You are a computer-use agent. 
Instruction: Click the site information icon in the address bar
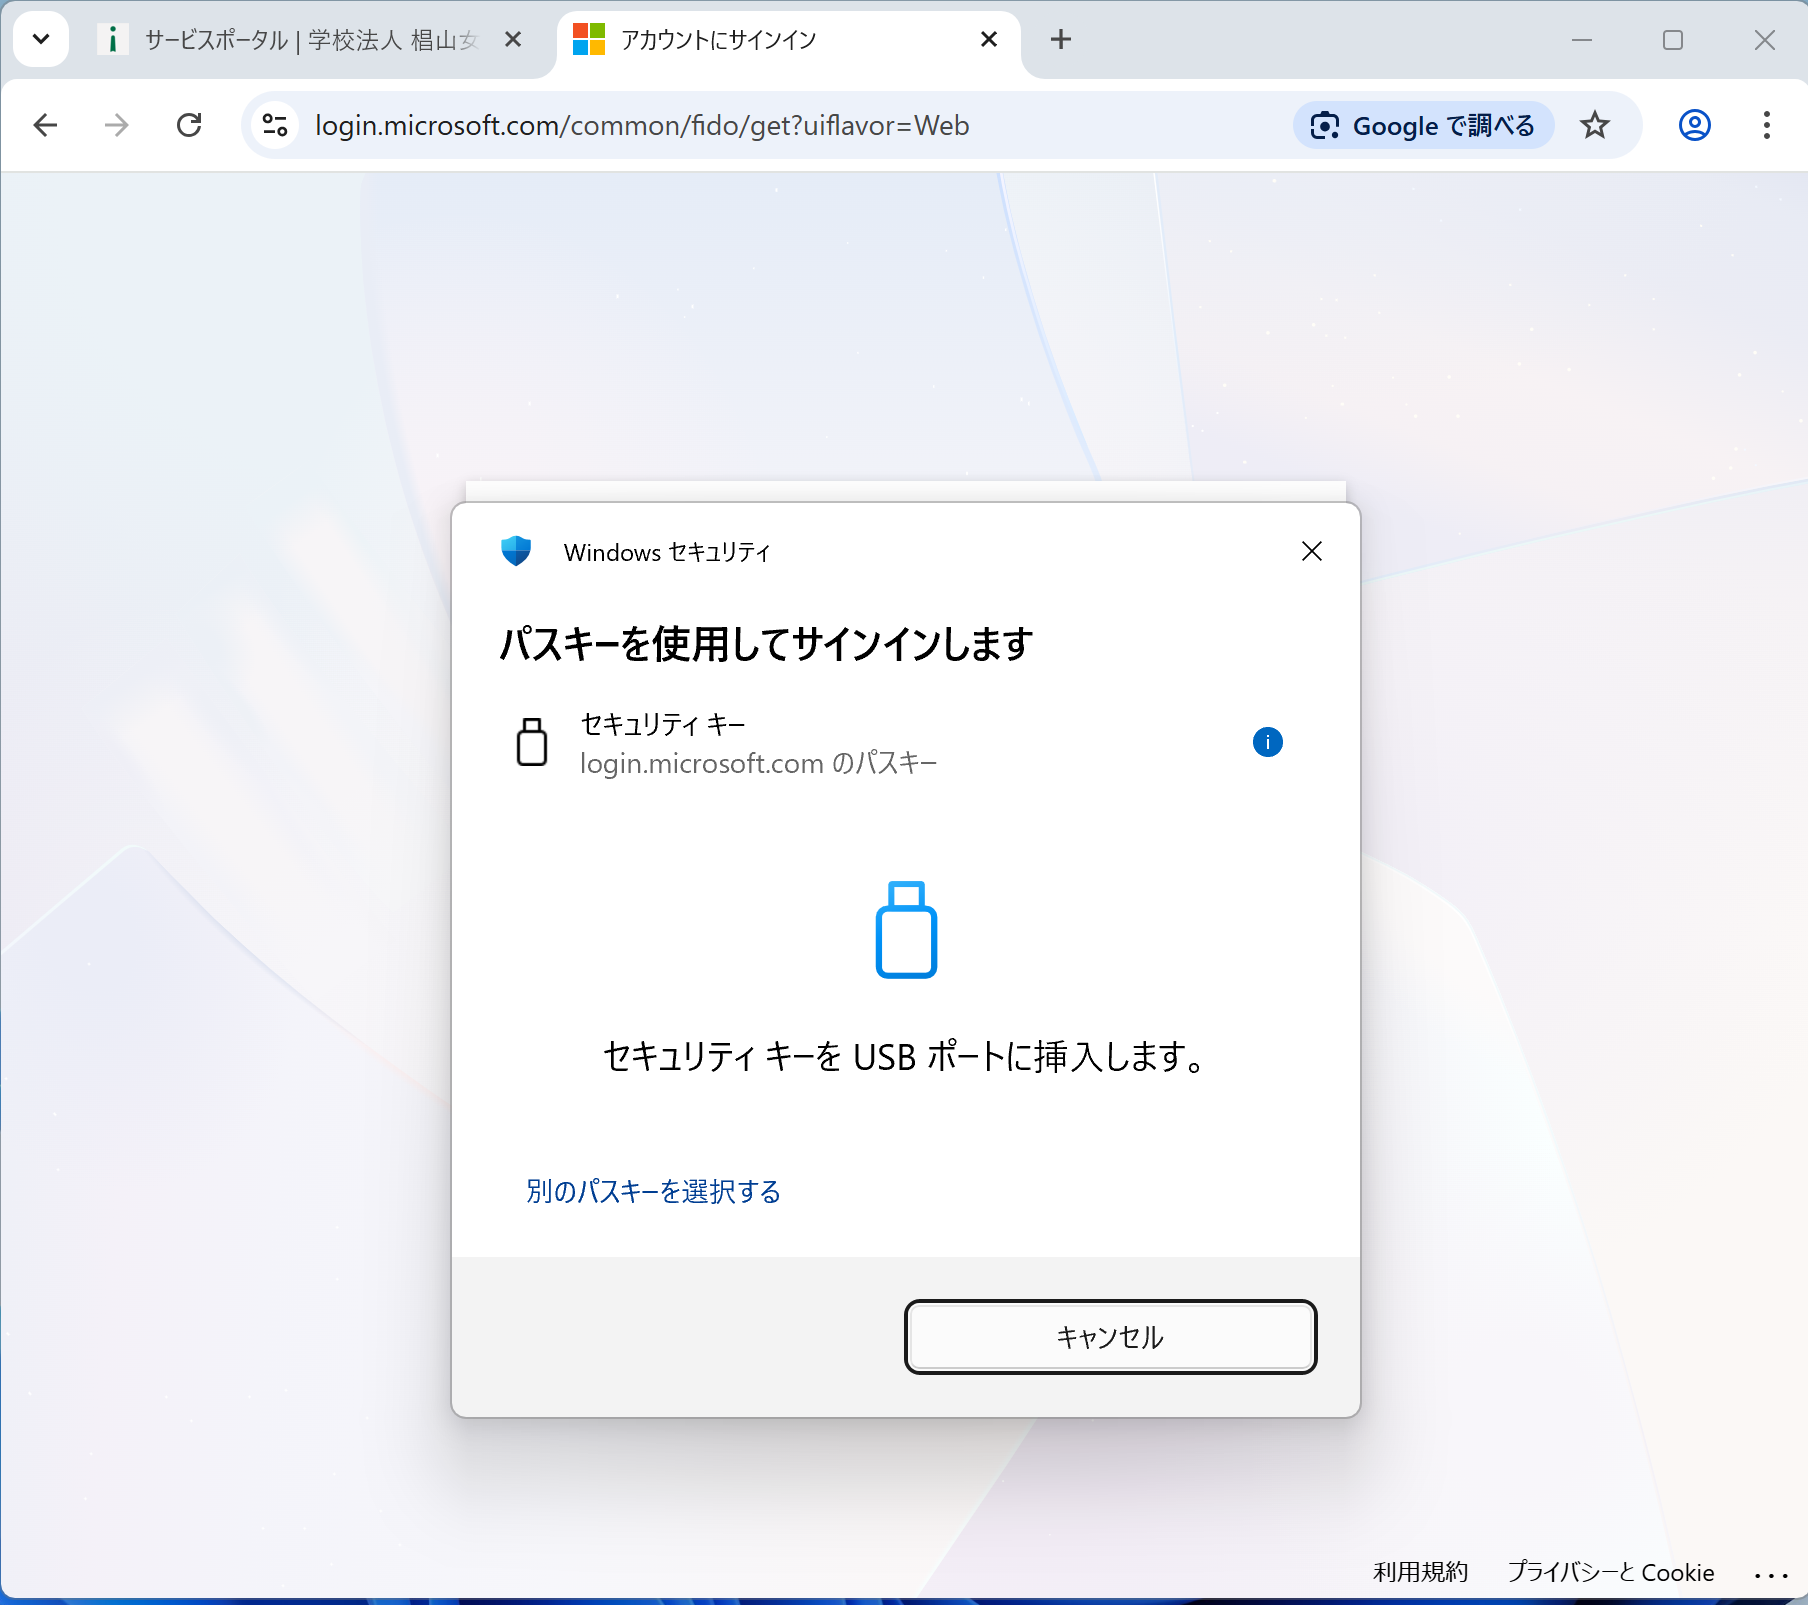(x=275, y=125)
